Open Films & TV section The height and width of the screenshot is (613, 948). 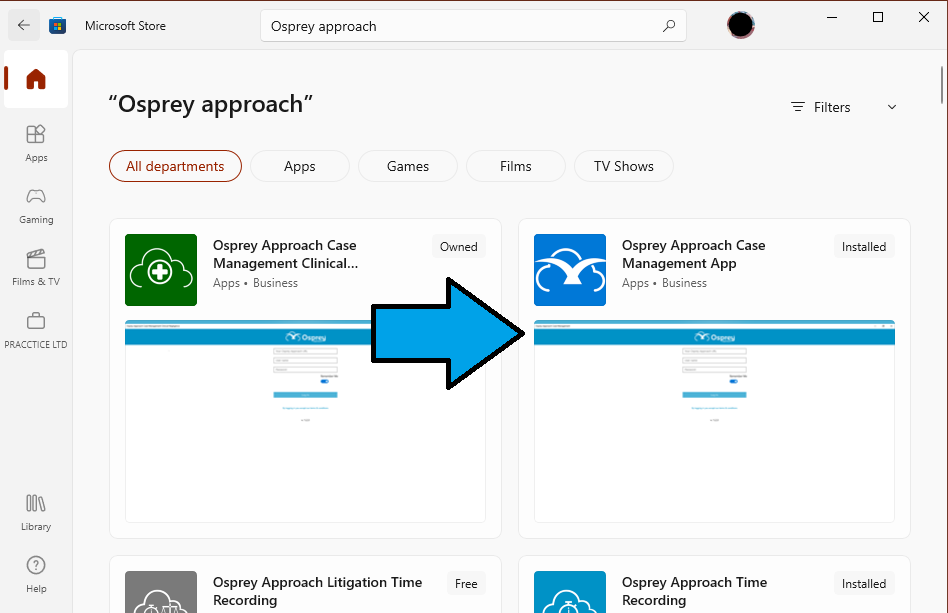pyautogui.click(x=36, y=268)
